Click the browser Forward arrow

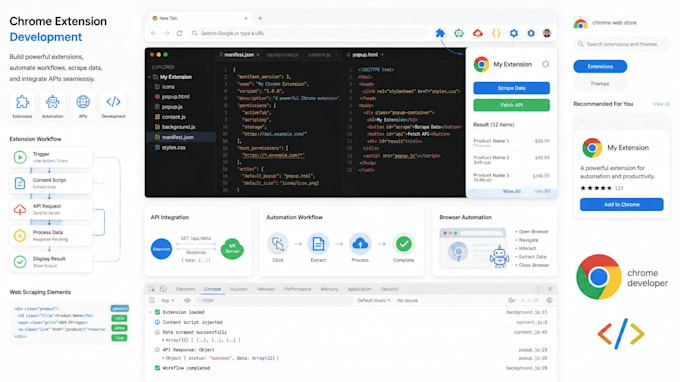(167, 33)
